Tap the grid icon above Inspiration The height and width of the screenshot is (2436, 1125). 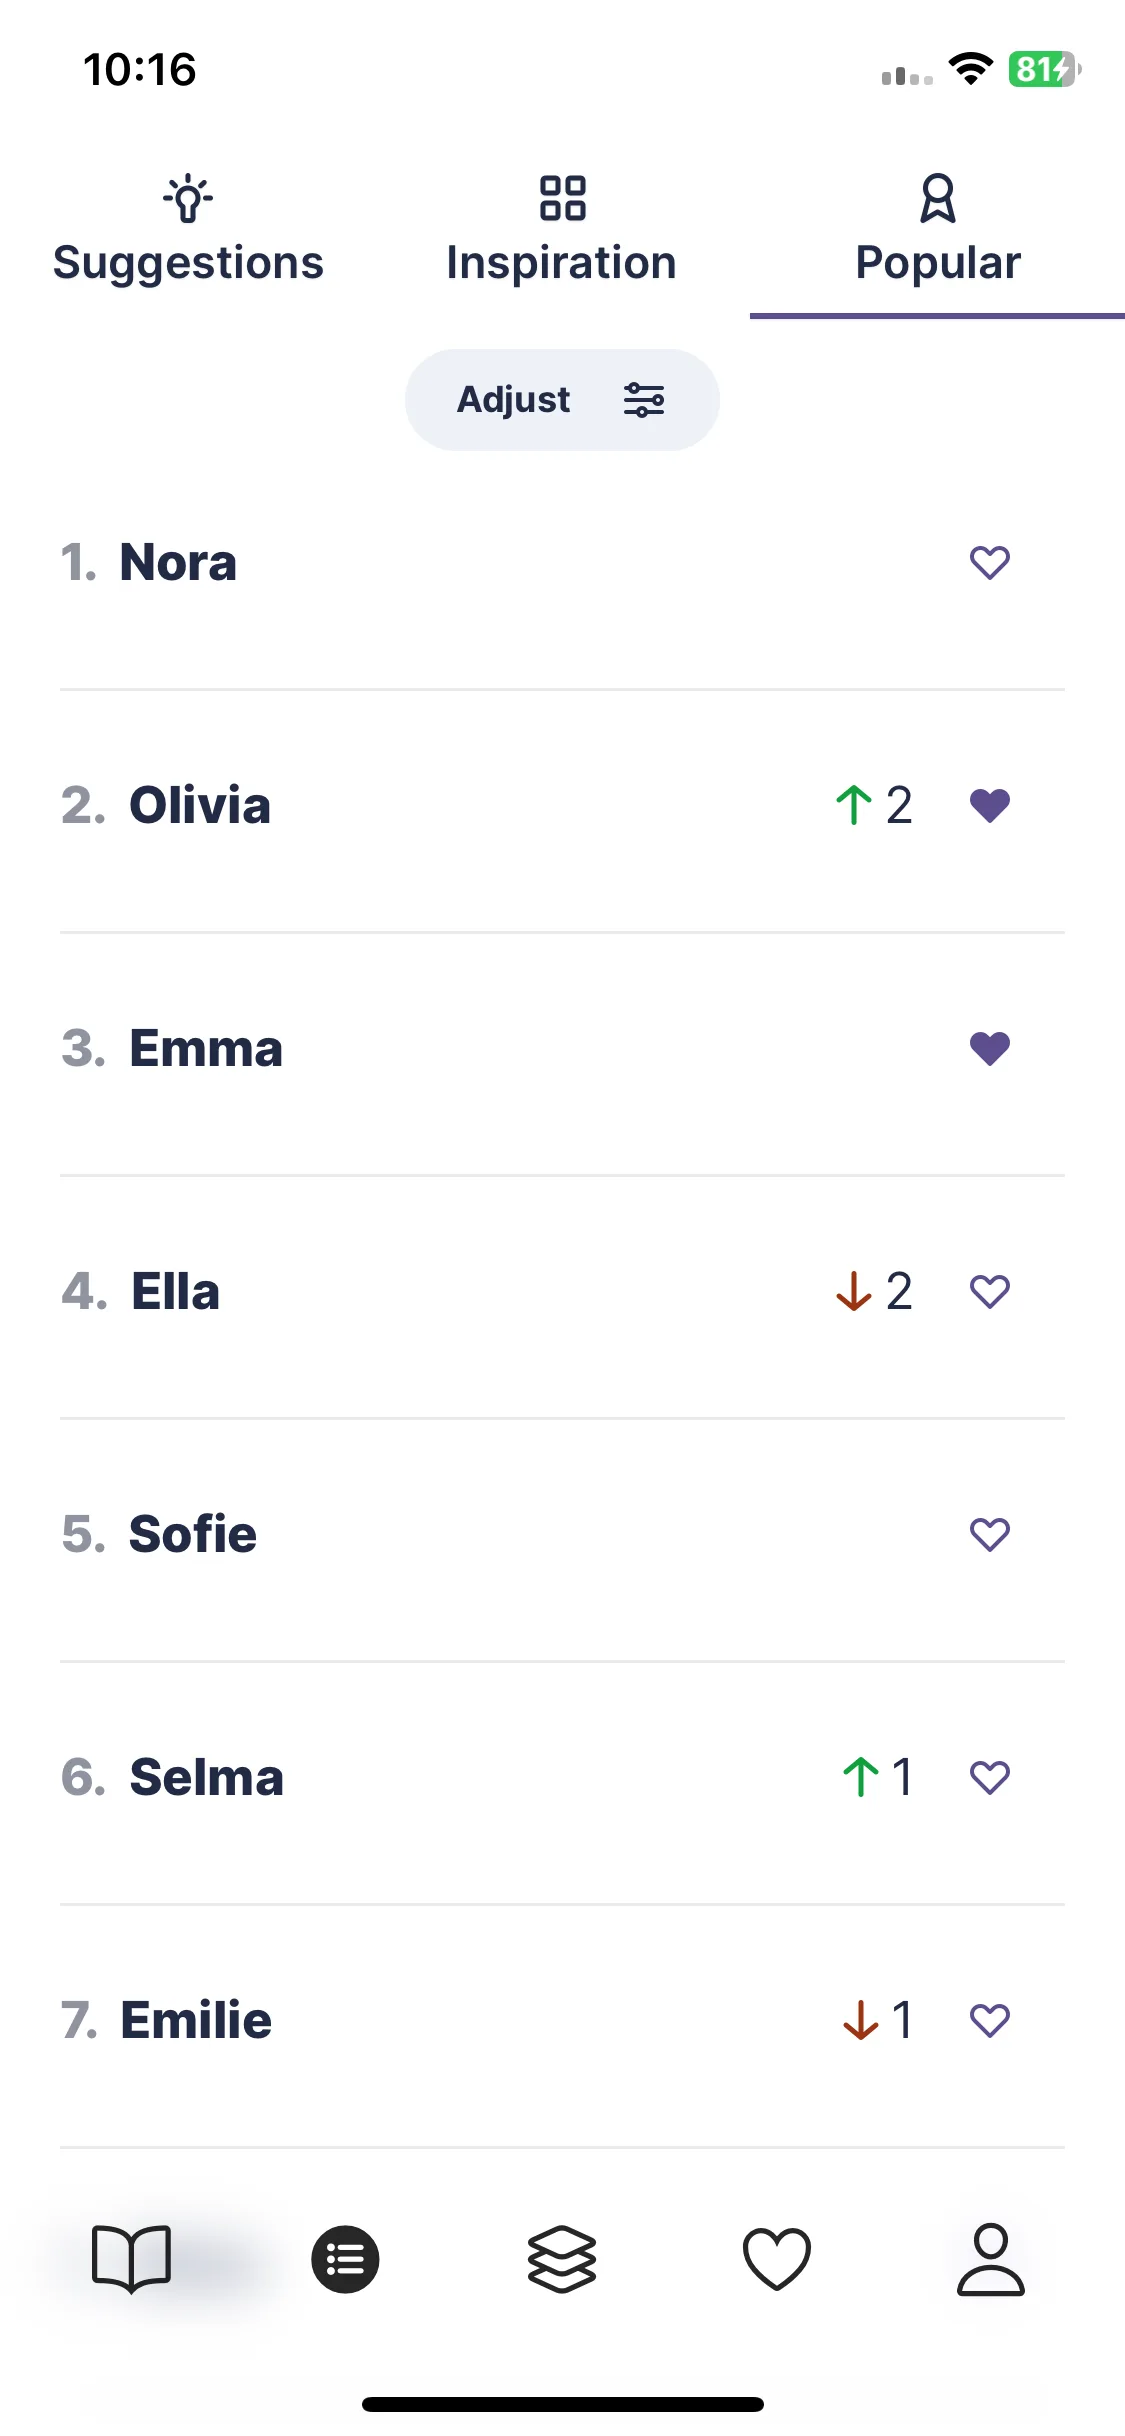tap(562, 198)
